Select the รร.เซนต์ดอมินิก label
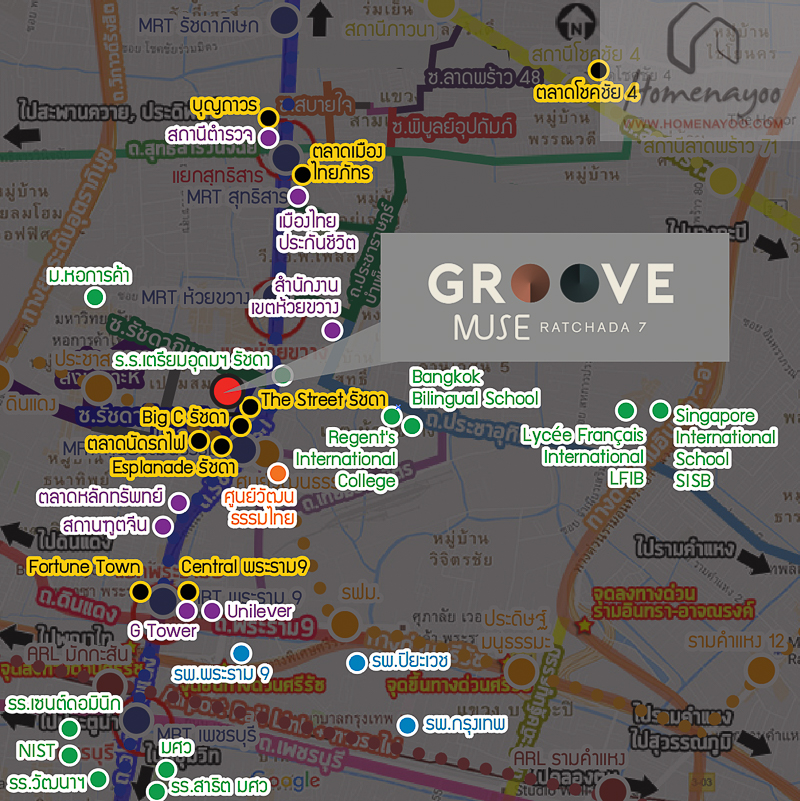 64,704
